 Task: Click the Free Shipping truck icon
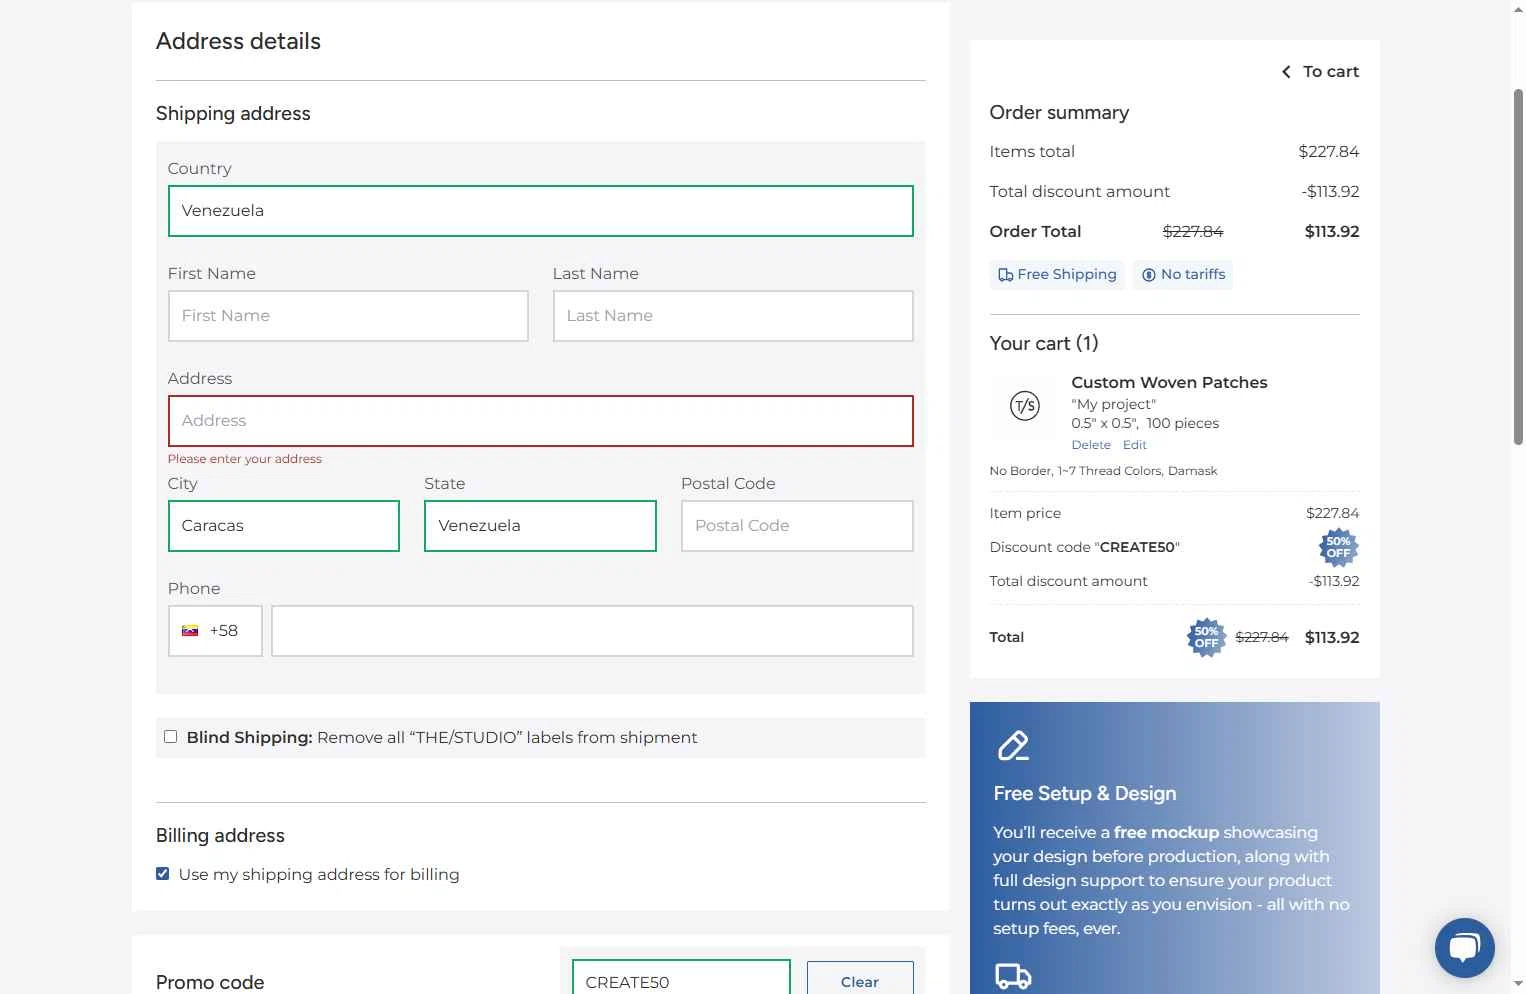click(1006, 275)
